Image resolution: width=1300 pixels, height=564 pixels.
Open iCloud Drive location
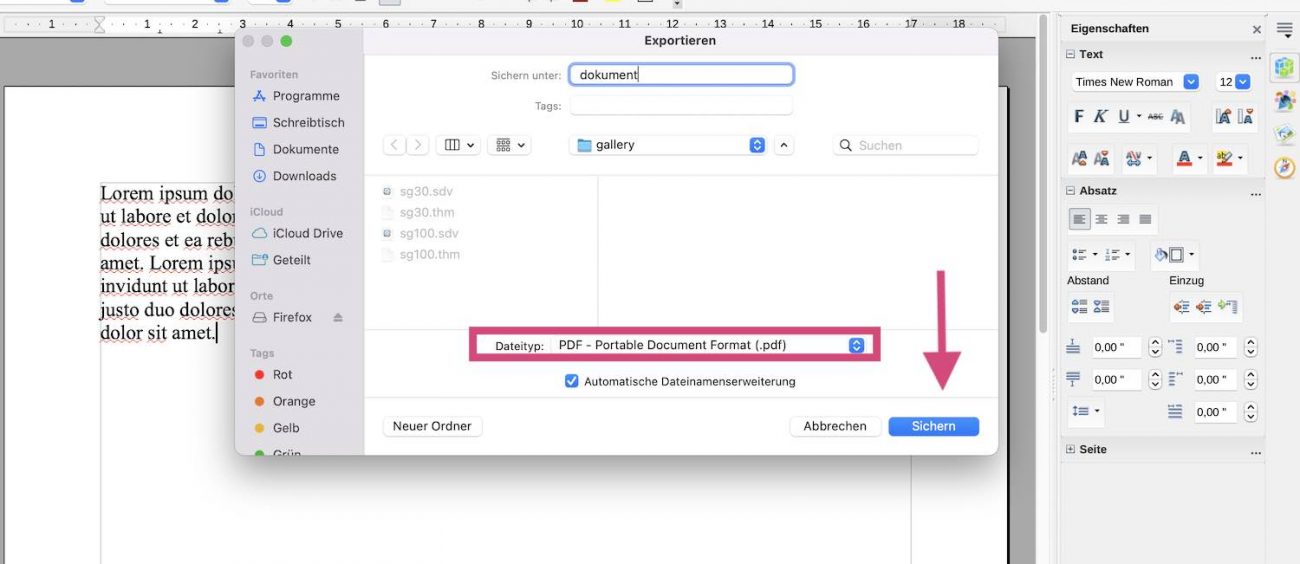[297, 233]
